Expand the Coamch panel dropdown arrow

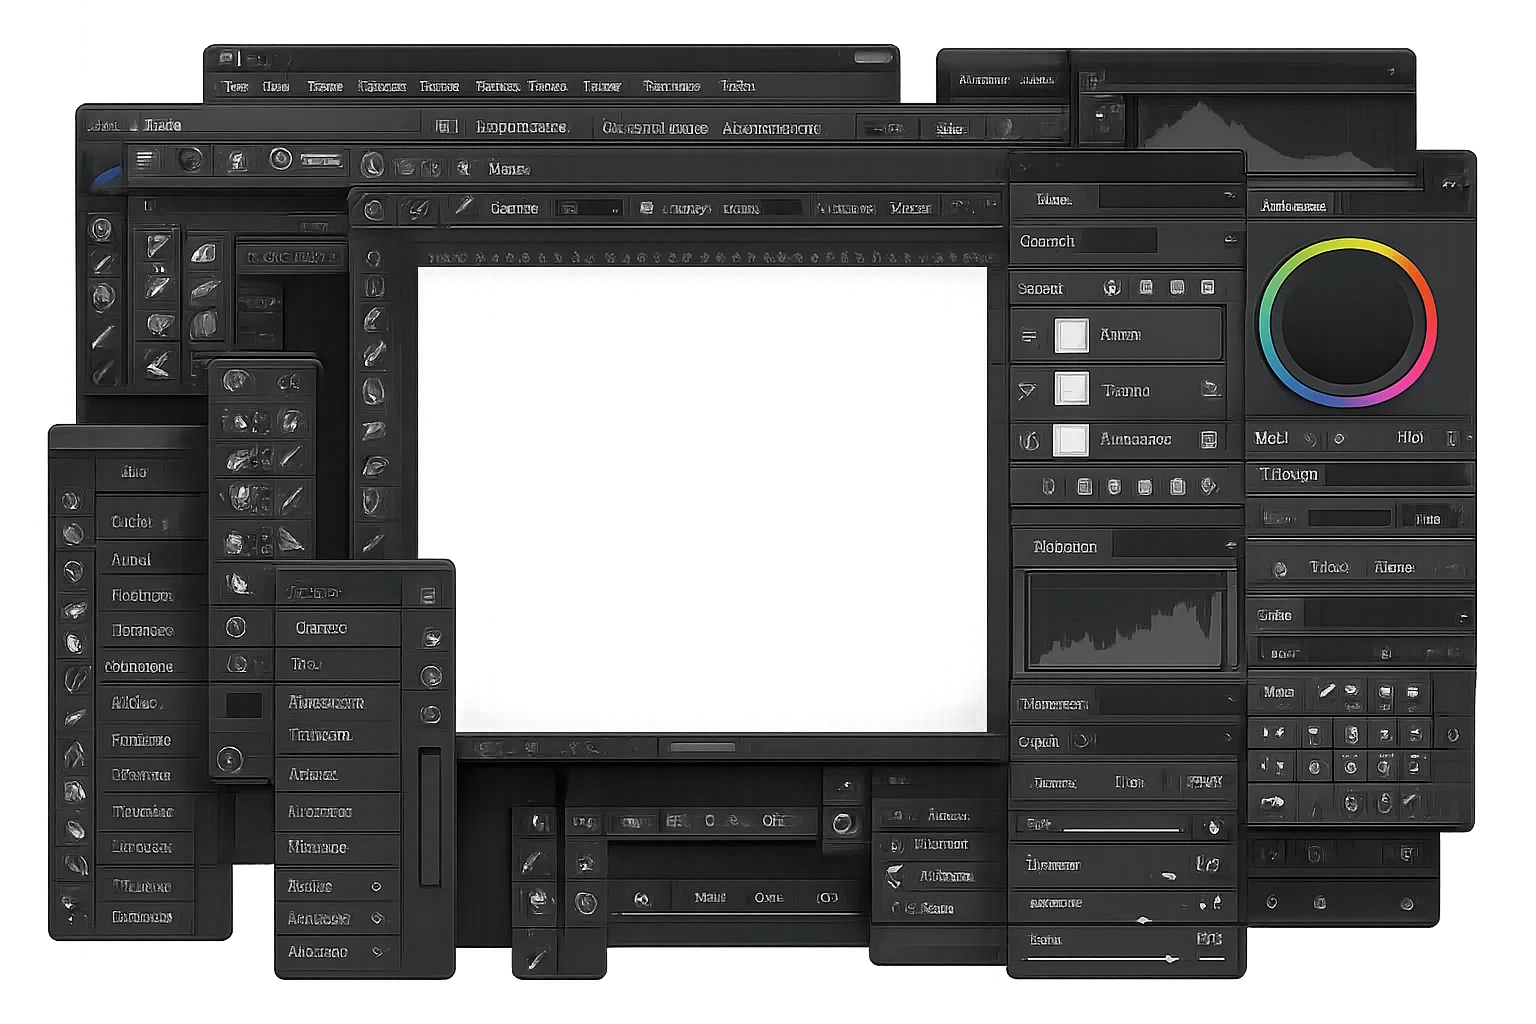[1229, 240]
